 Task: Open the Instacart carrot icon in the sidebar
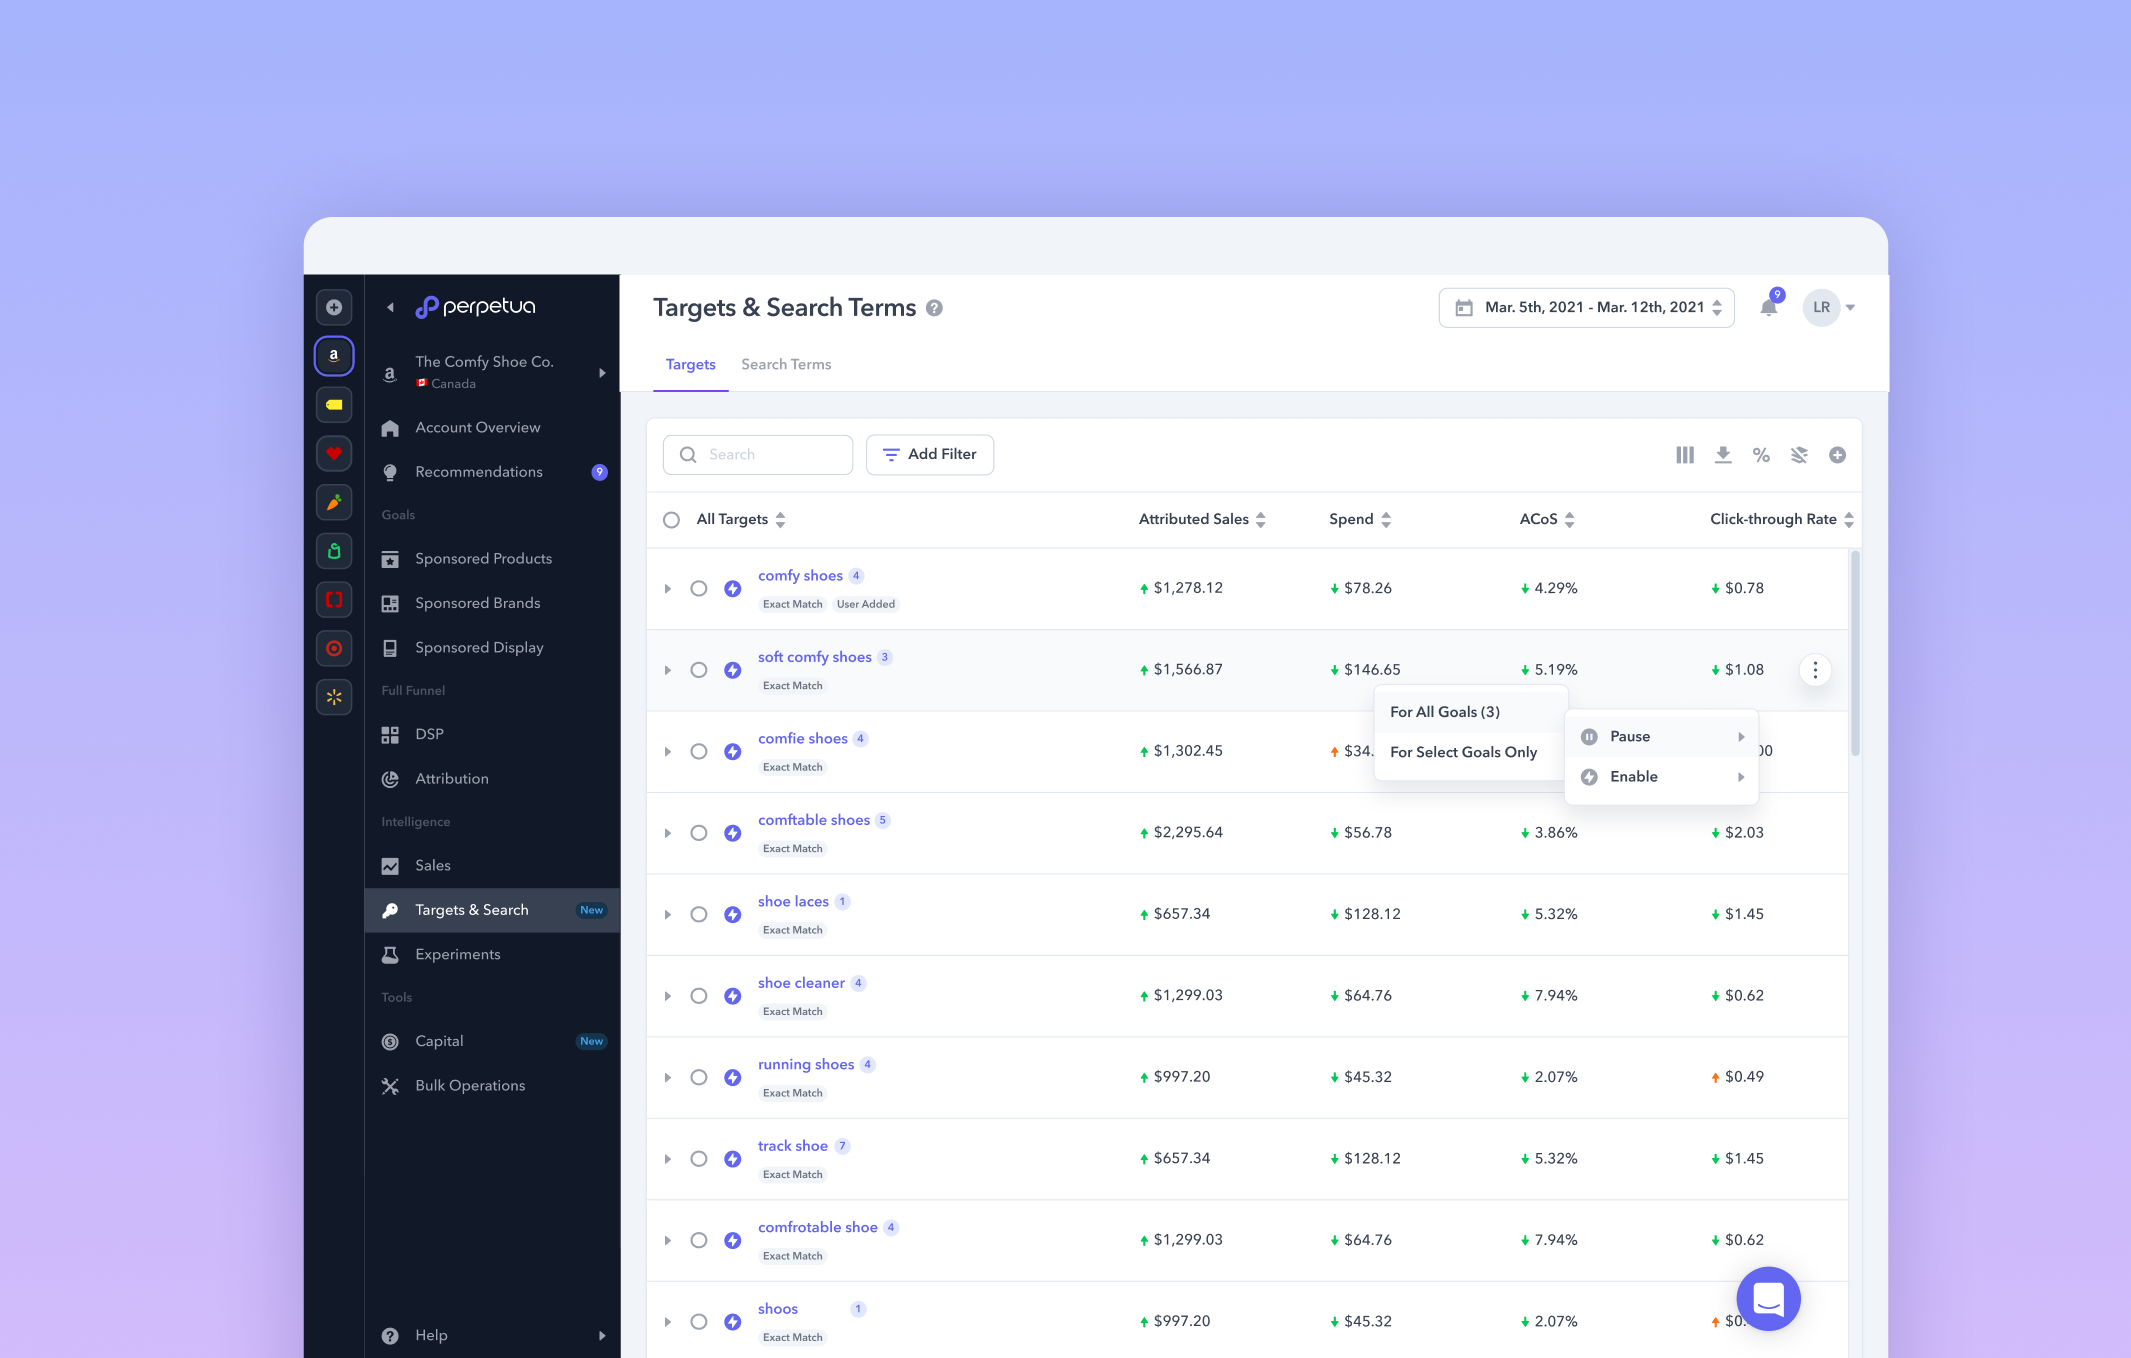tap(334, 502)
